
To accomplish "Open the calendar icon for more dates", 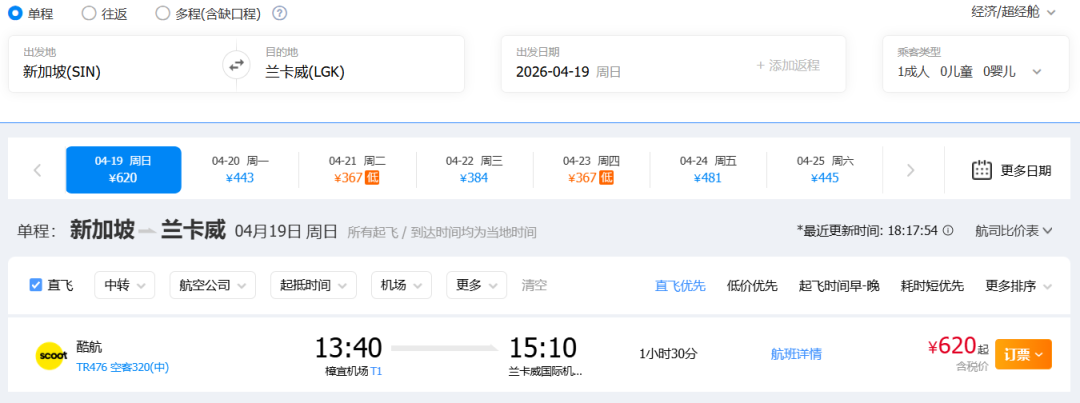I will [x=981, y=170].
